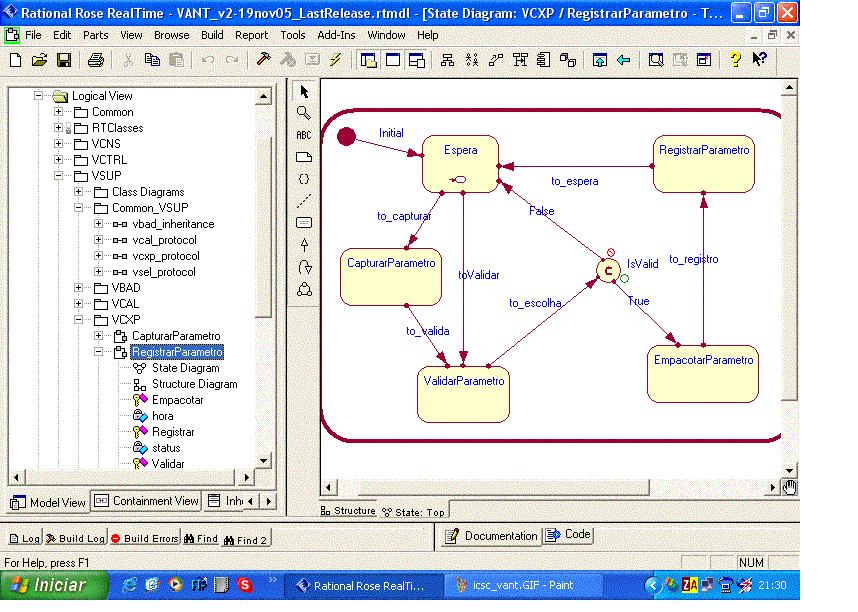
Task: Open the Add-Ins menu
Action: tap(336, 35)
